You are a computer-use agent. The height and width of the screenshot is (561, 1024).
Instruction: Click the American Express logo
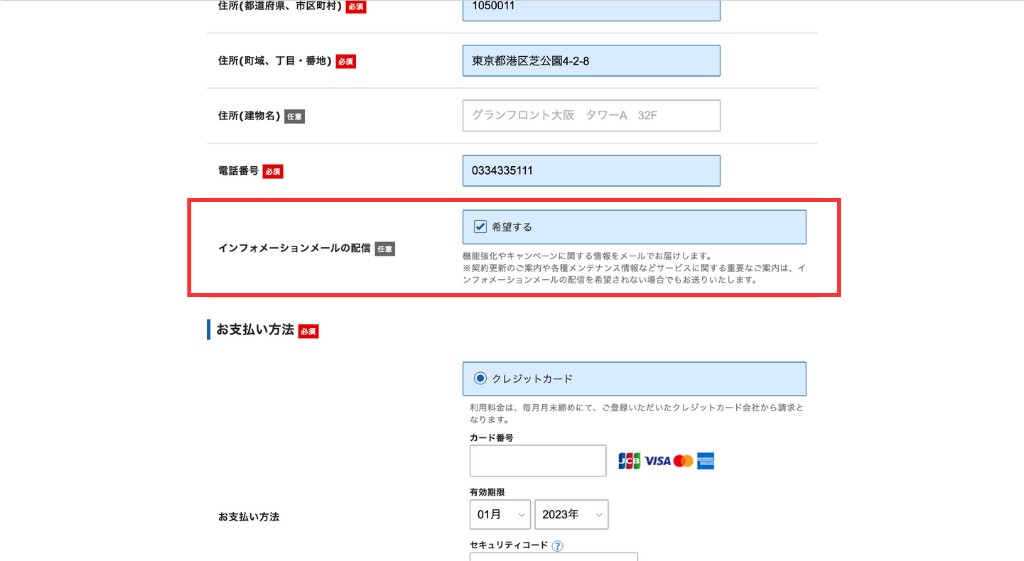pyautogui.click(x=706, y=461)
